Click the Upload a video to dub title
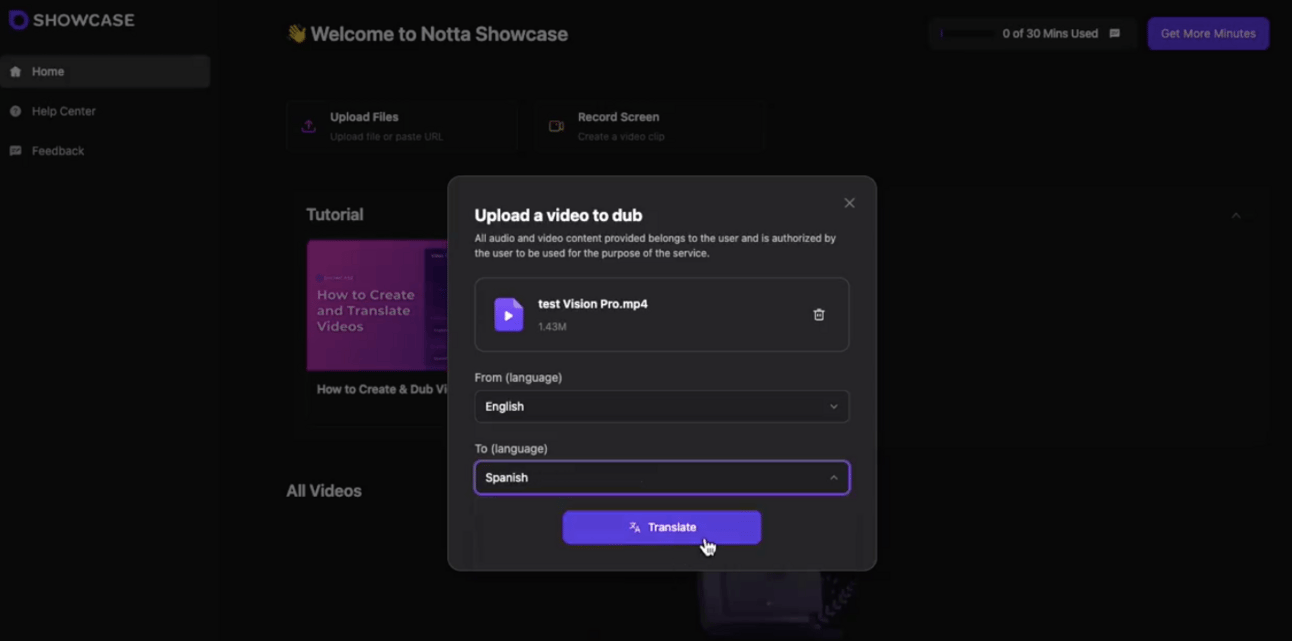Viewport: 1292px width, 641px height. point(558,216)
